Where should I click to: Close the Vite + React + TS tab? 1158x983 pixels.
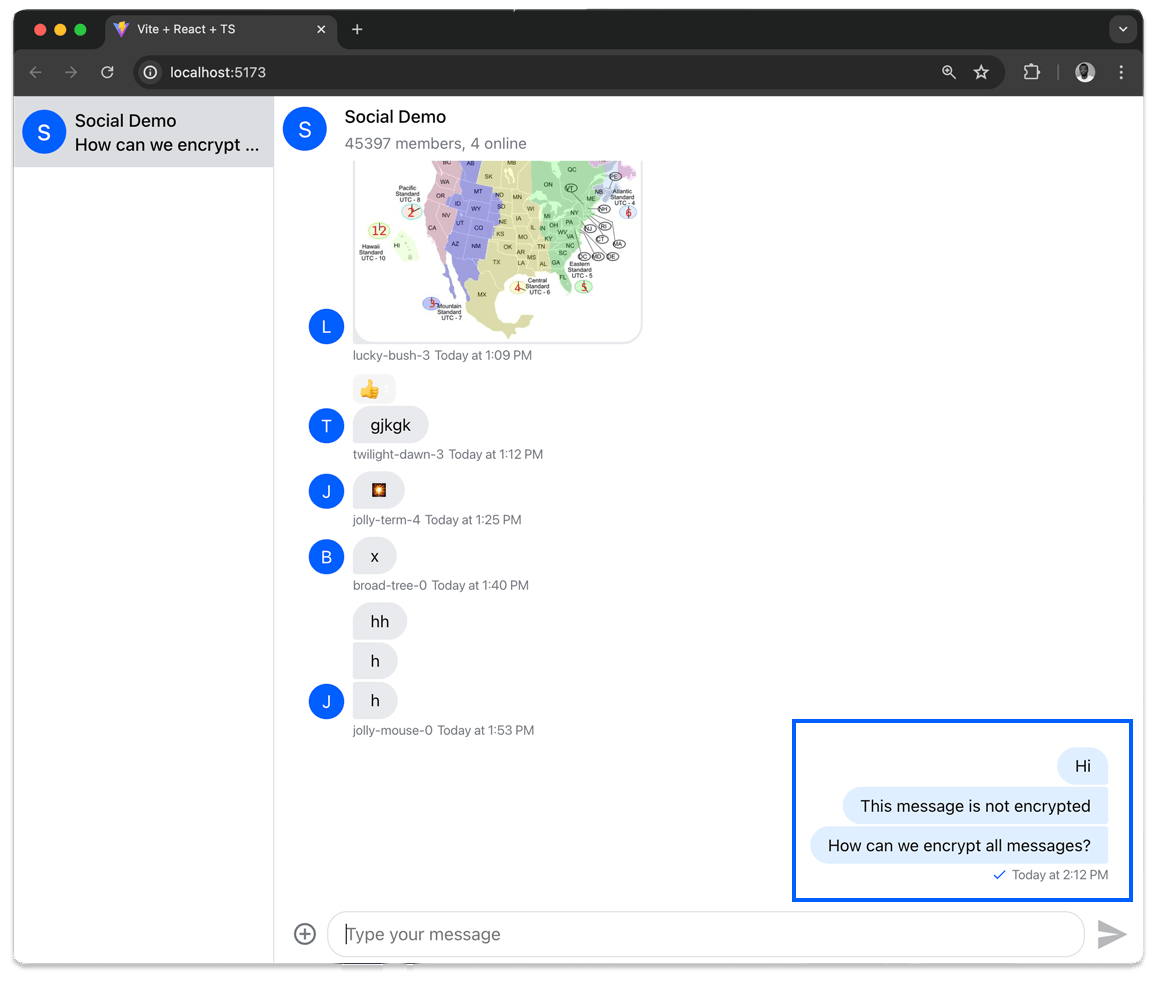[x=321, y=30]
